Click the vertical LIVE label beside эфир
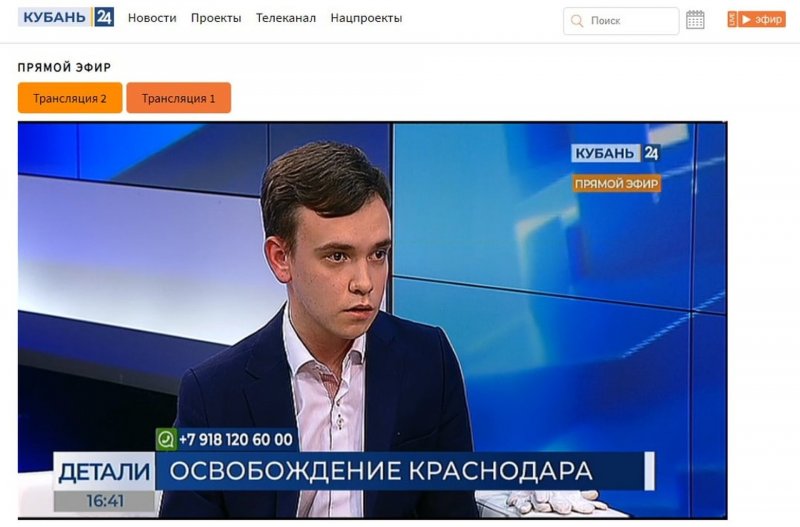The width and height of the screenshot is (800, 527). tap(732, 19)
